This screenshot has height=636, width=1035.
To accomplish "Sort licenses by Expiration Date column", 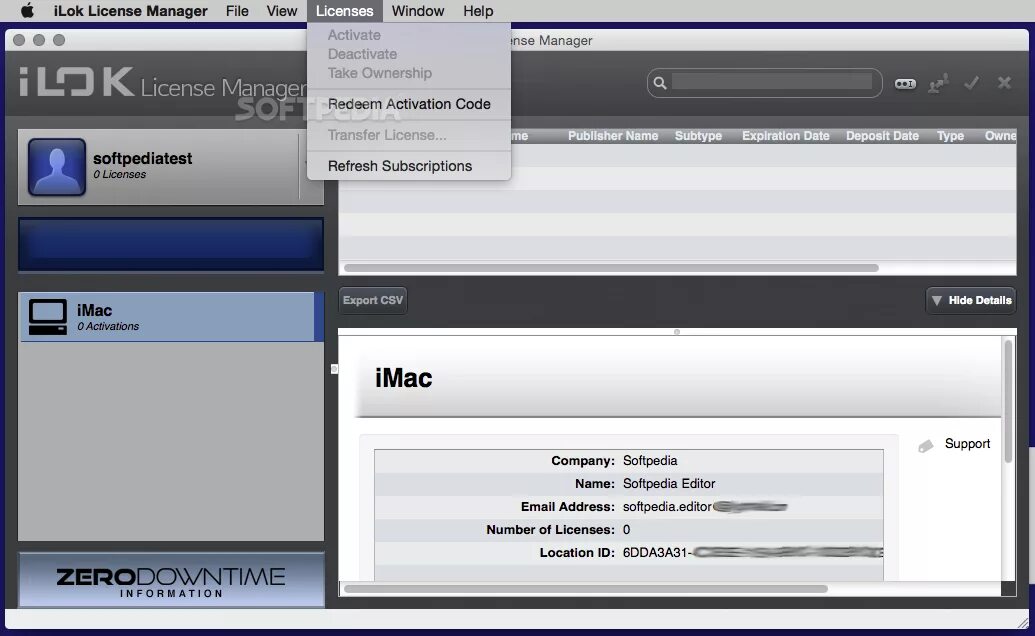I will 785,135.
